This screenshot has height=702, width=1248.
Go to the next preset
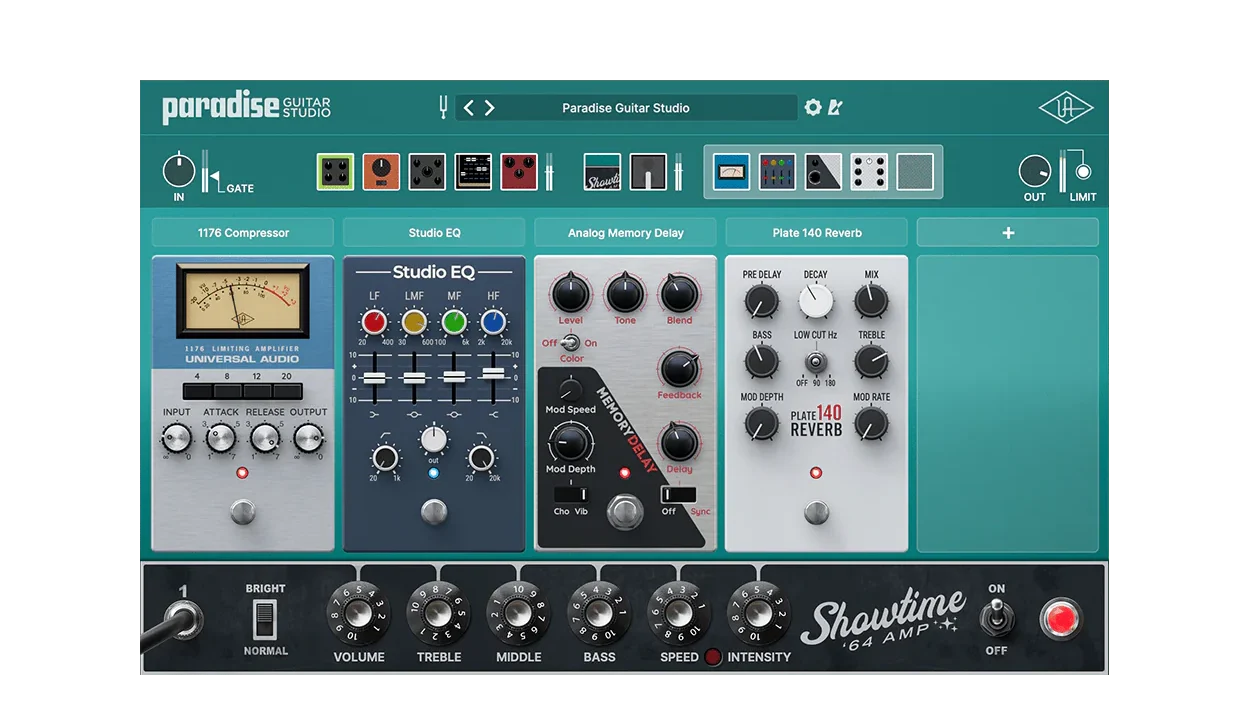point(490,108)
